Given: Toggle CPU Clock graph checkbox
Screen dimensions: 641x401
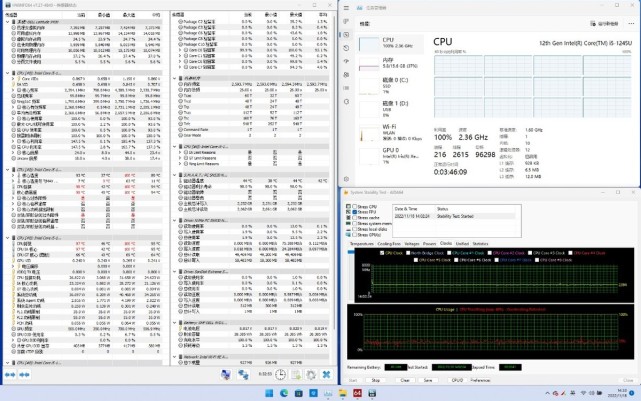Looking at the screenshot, I should click(x=382, y=253).
